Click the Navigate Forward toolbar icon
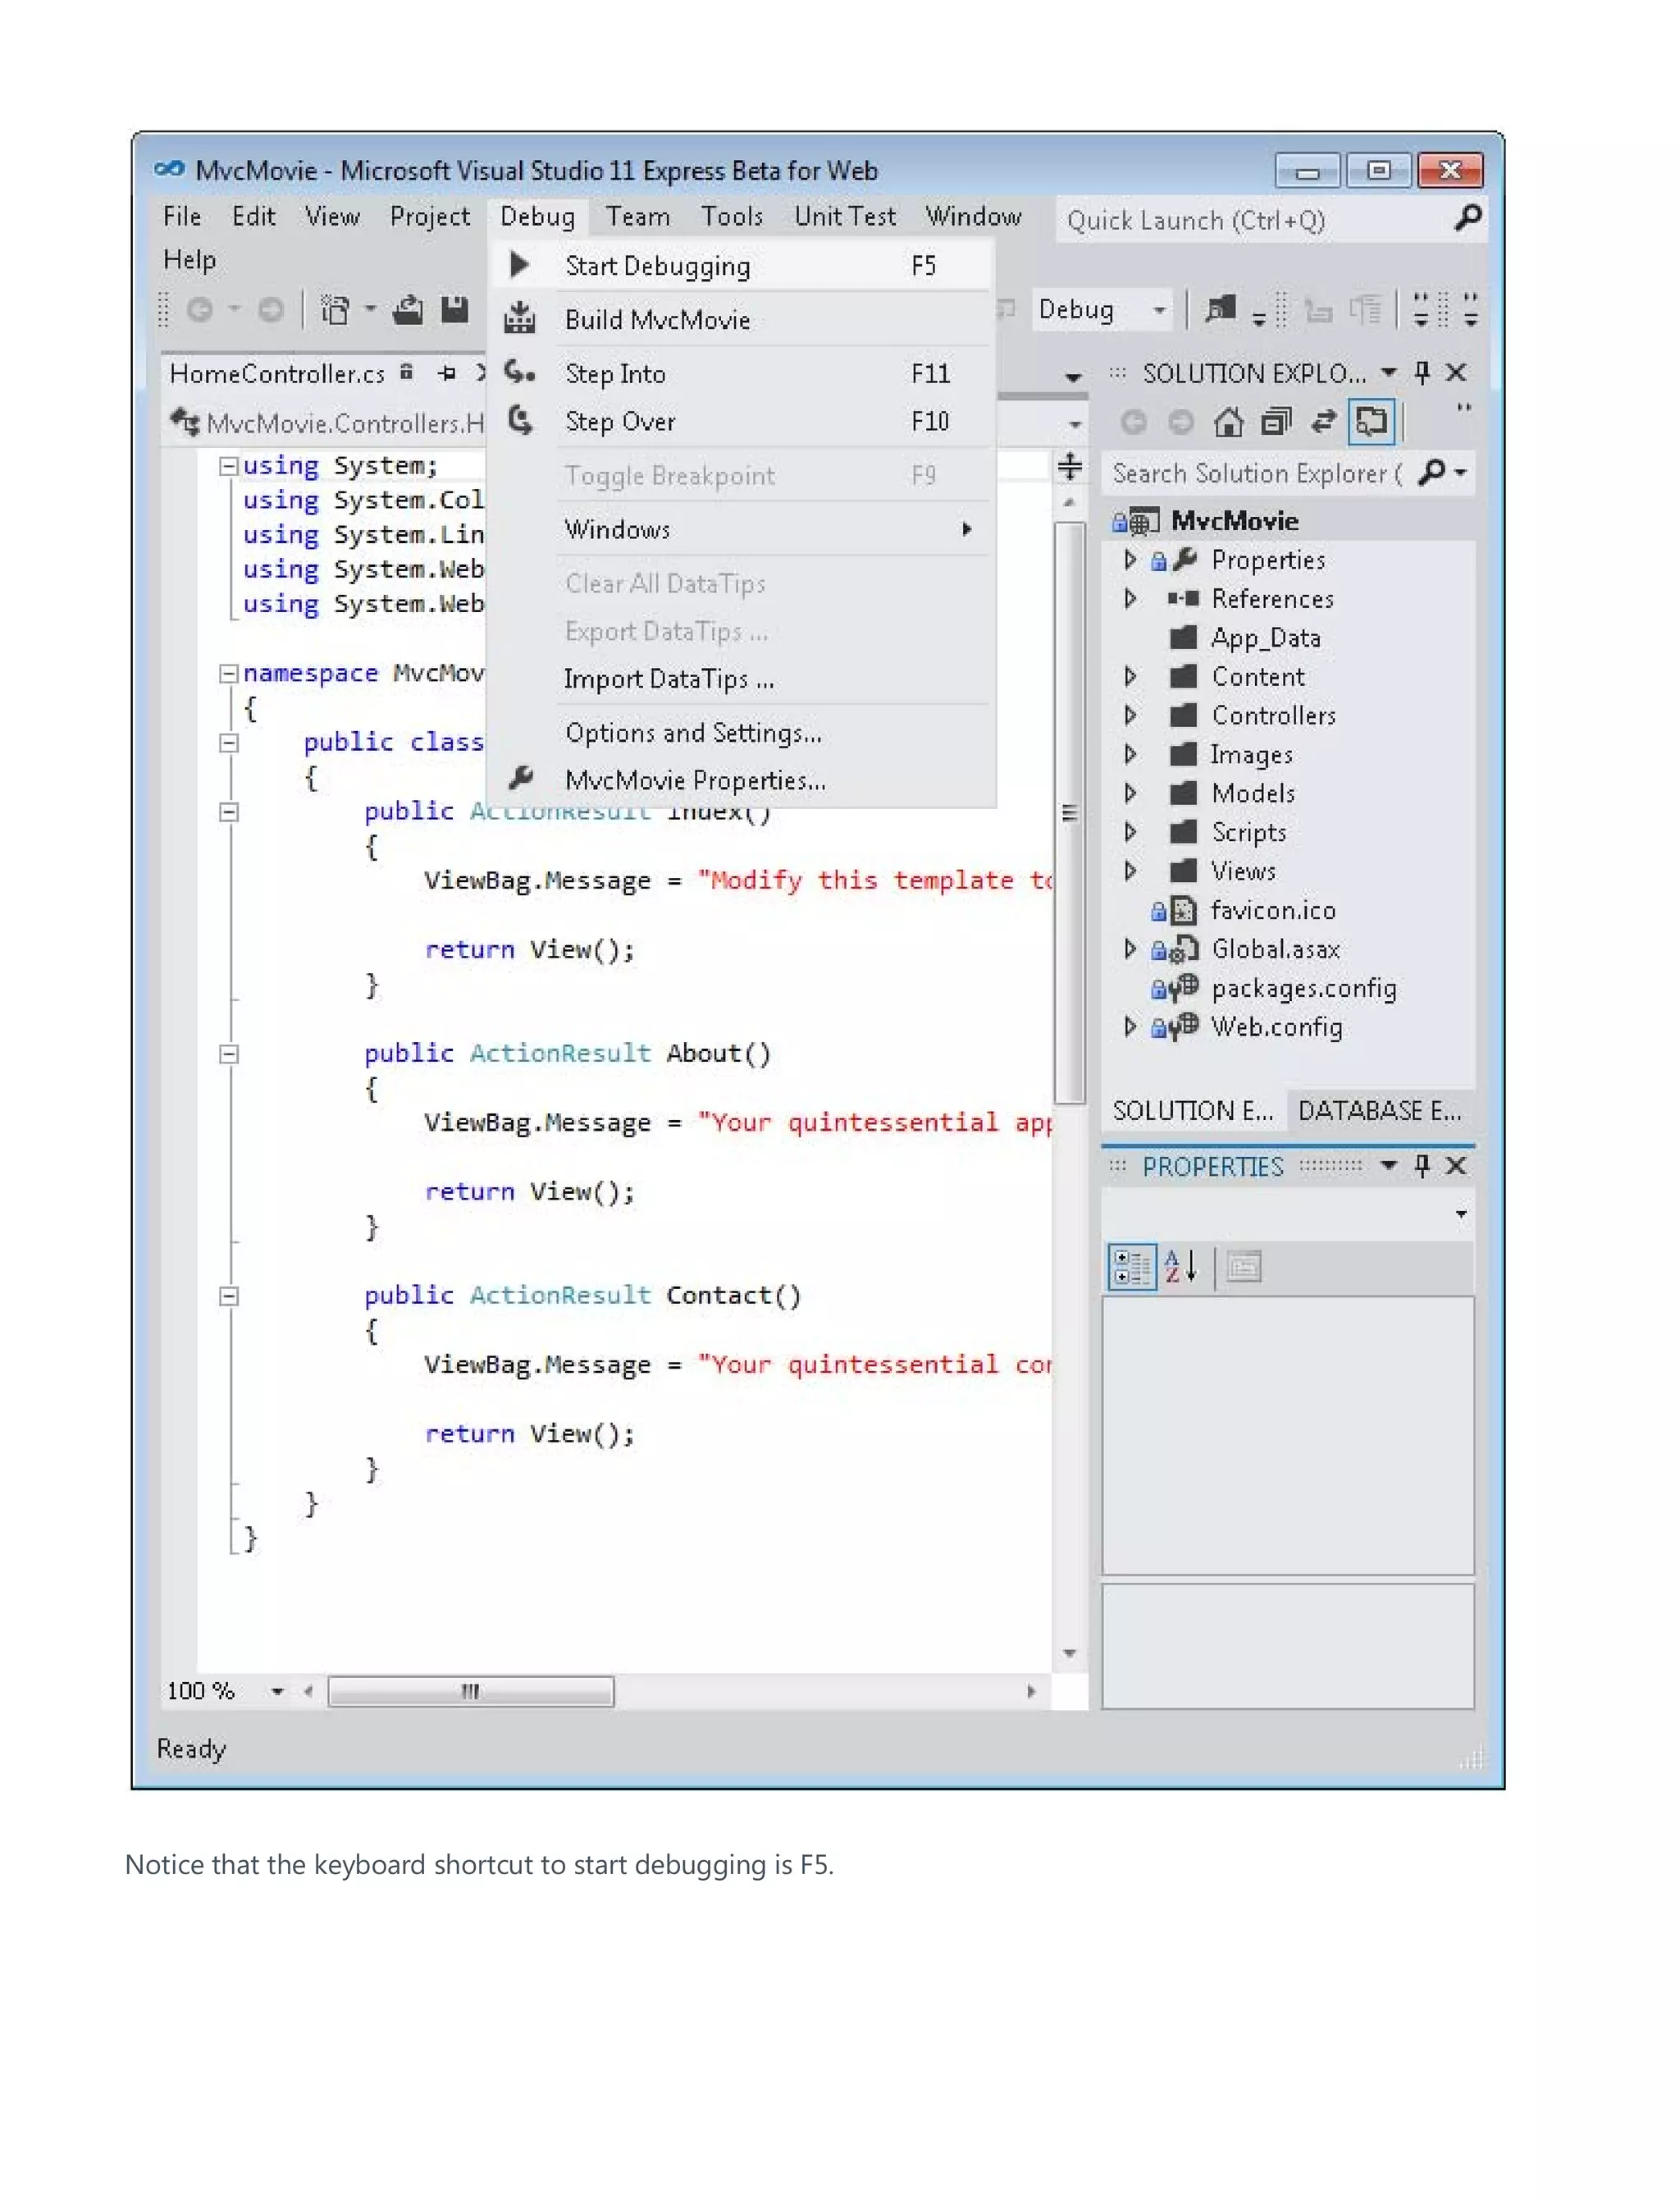The image size is (1680, 2199). tap(270, 311)
